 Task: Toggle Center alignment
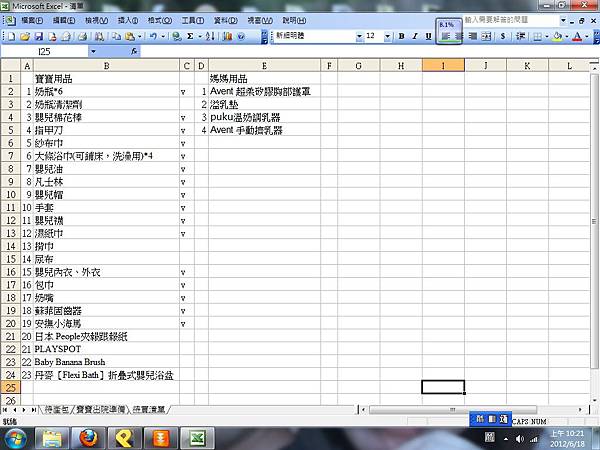[x=459, y=36]
